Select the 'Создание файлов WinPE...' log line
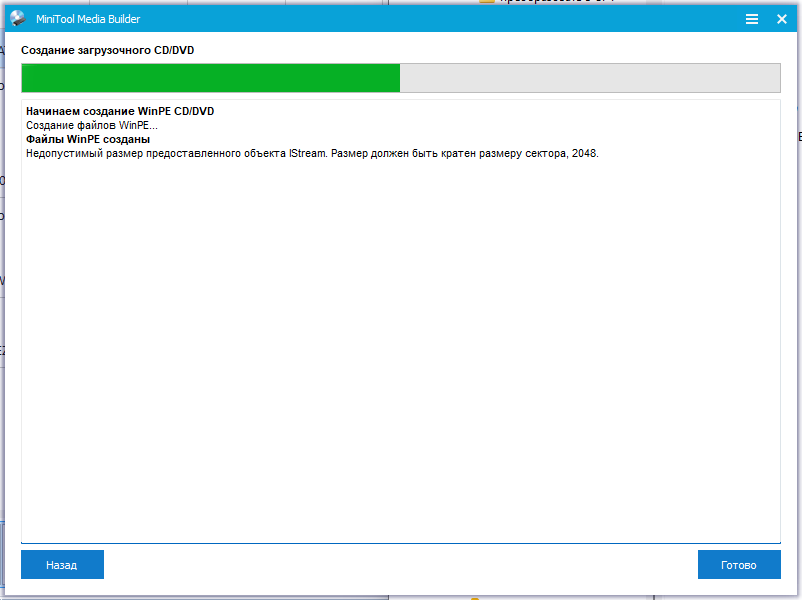The height and width of the screenshot is (600, 802). [92, 125]
